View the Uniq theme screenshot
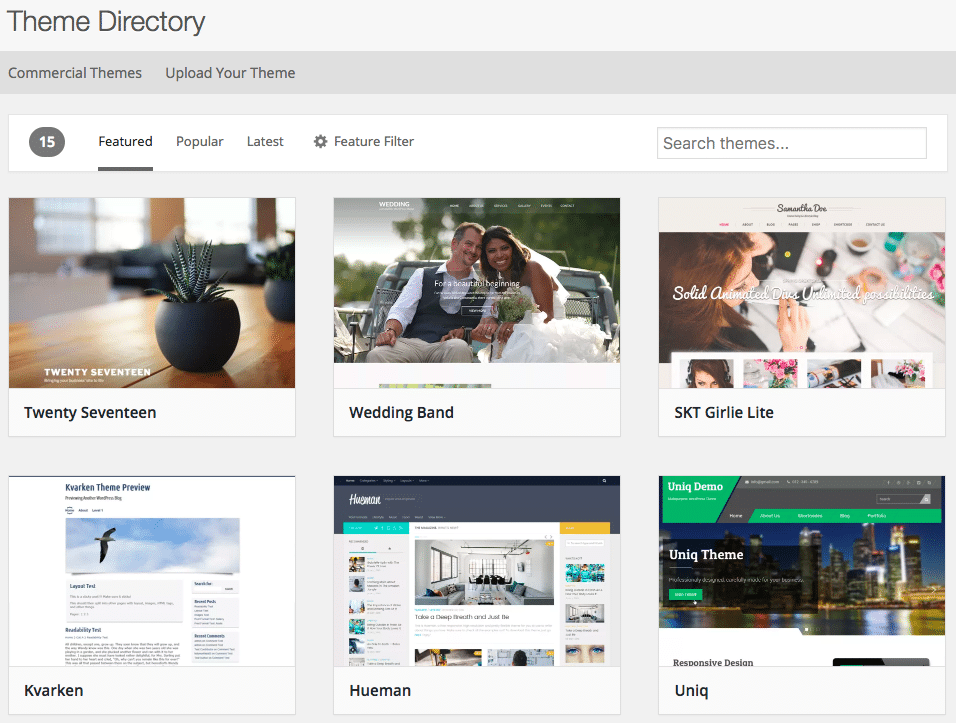 (801, 570)
